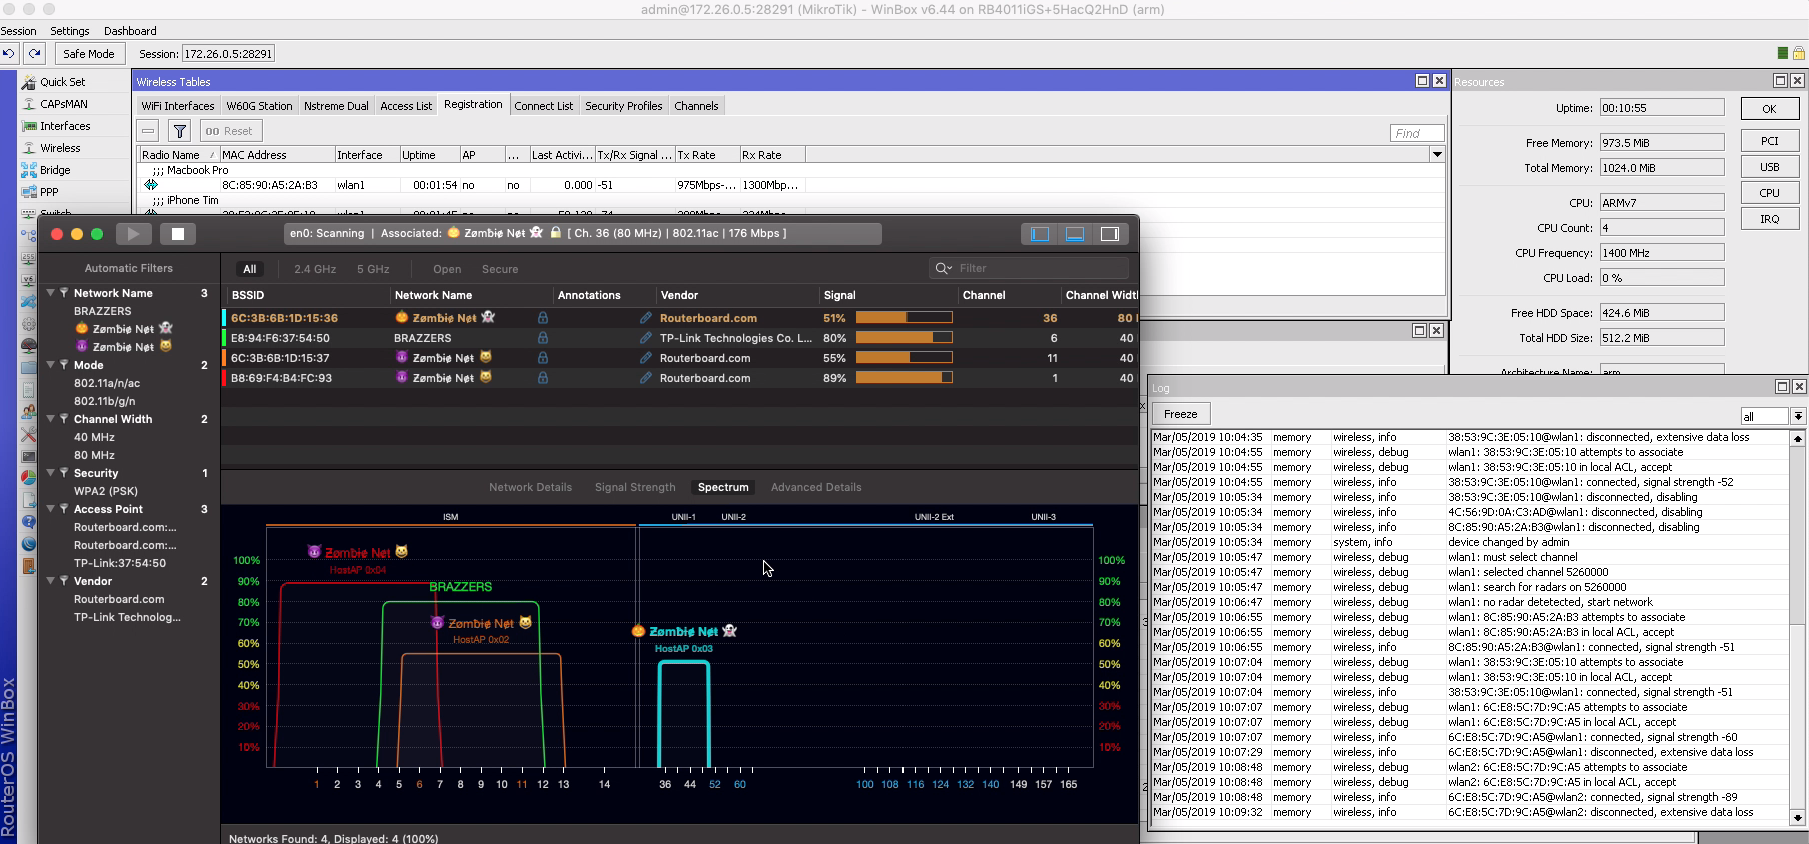Open the log topic filter dropdown
Image resolution: width=1809 pixels, height=844 pixels.
point(1797,416)
